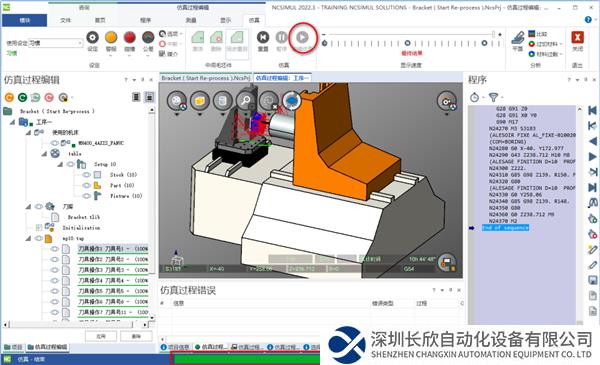
Task: Click the 重置 reset simulation button
Action: point(263,37)
